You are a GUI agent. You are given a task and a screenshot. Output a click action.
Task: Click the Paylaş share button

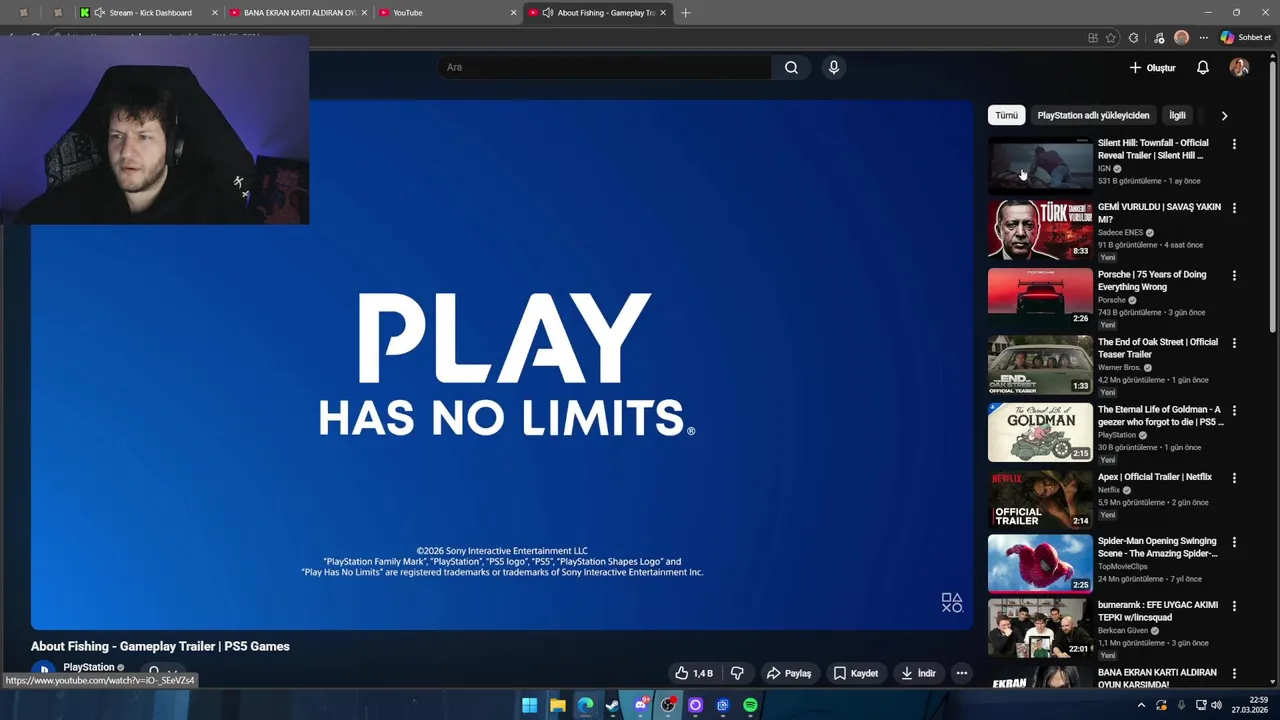[x=789, y=673]
